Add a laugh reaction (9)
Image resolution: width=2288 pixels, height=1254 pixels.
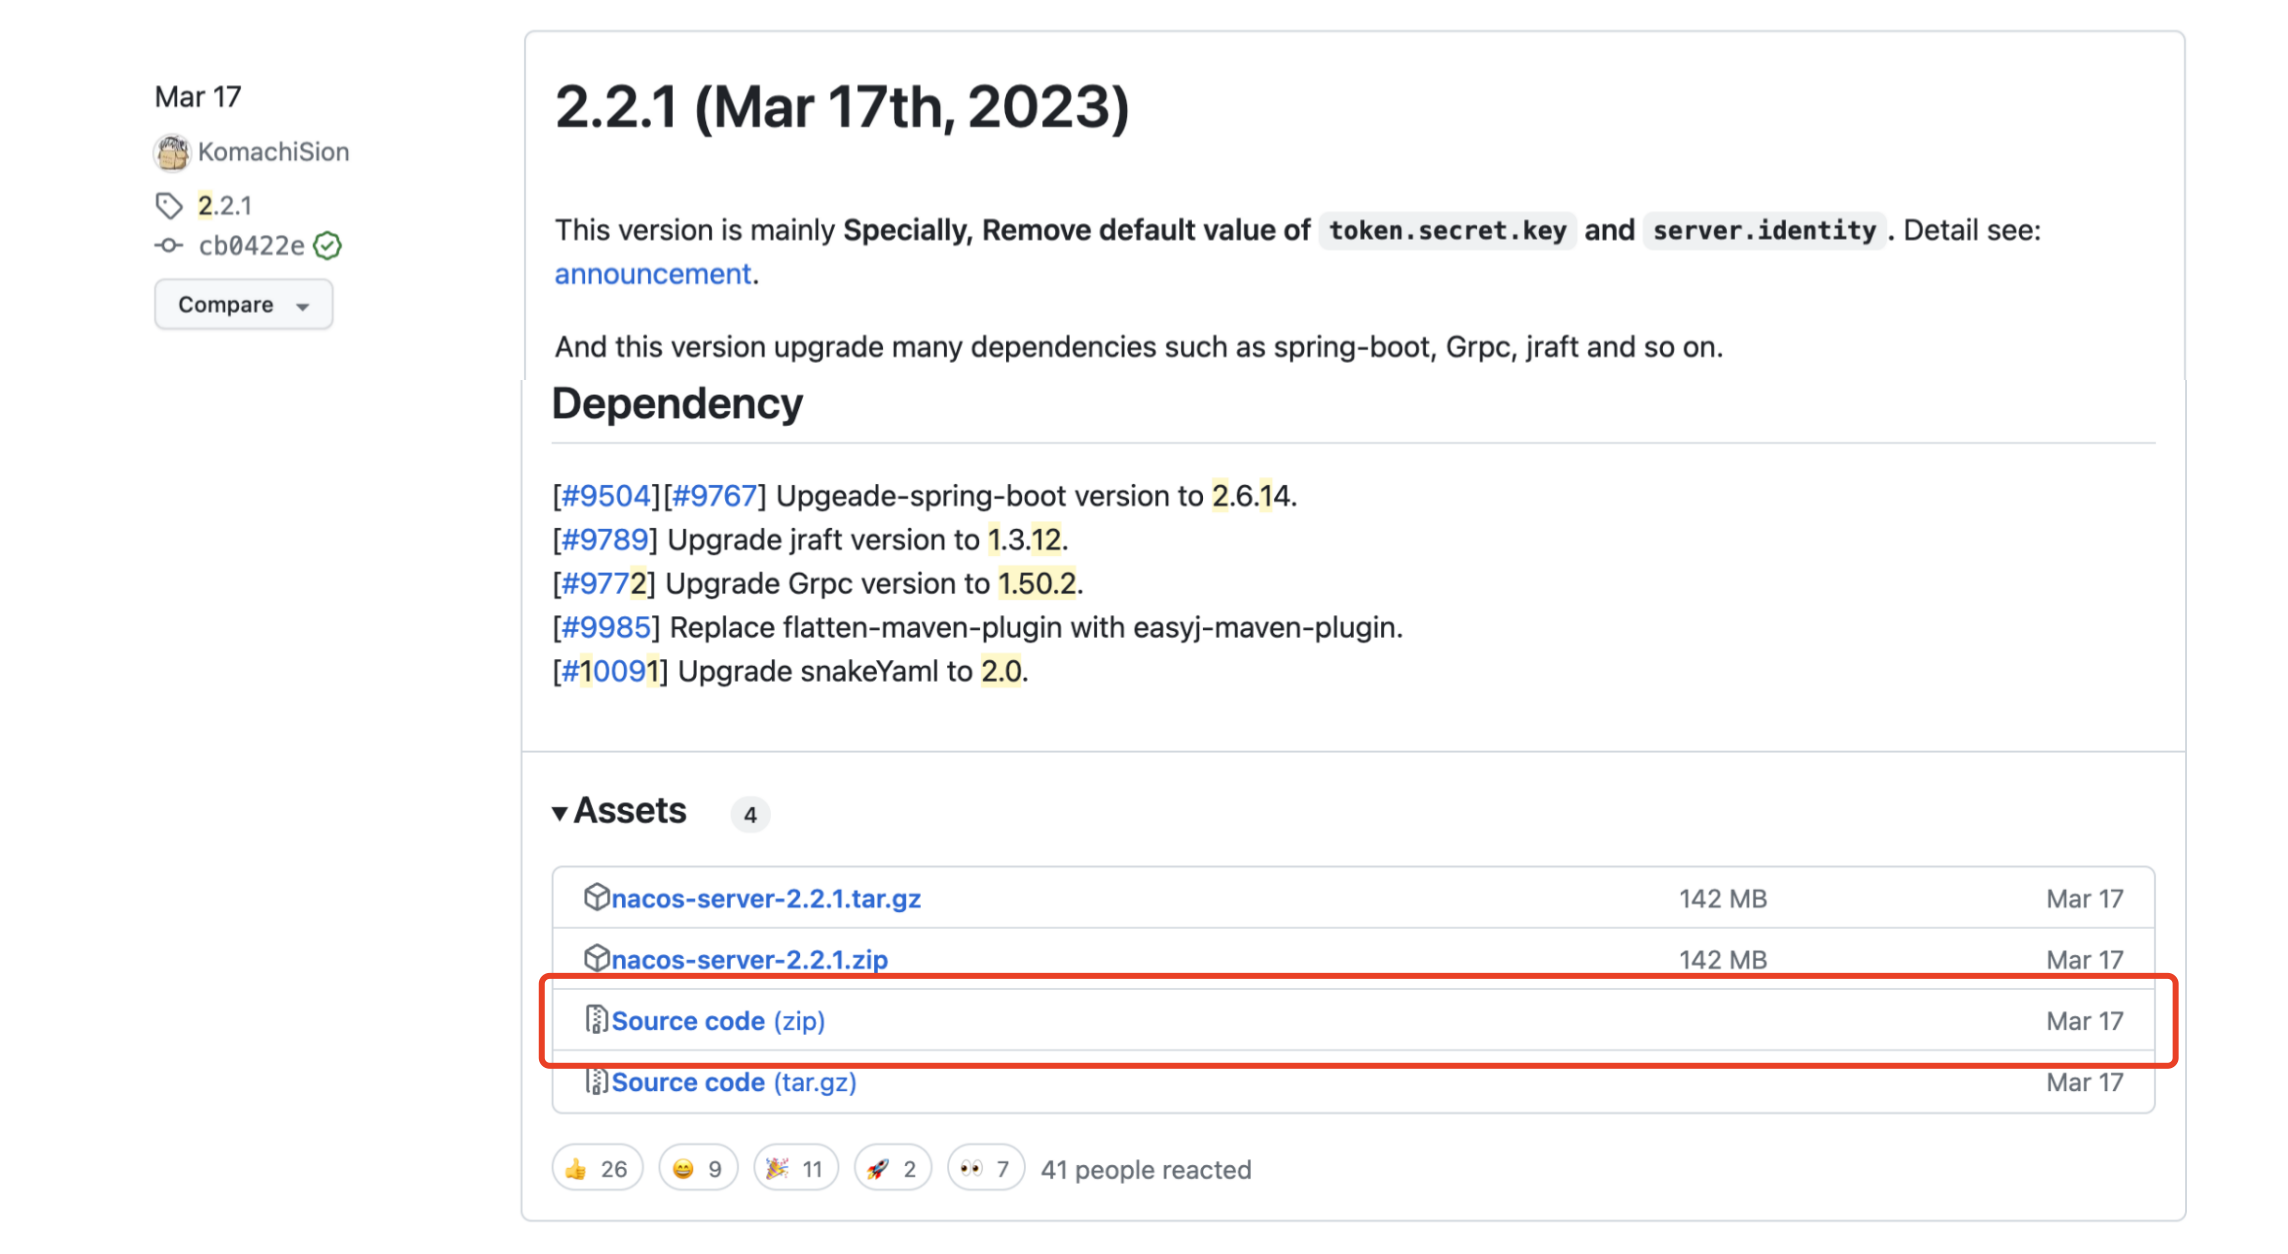tap(698, 1168)
